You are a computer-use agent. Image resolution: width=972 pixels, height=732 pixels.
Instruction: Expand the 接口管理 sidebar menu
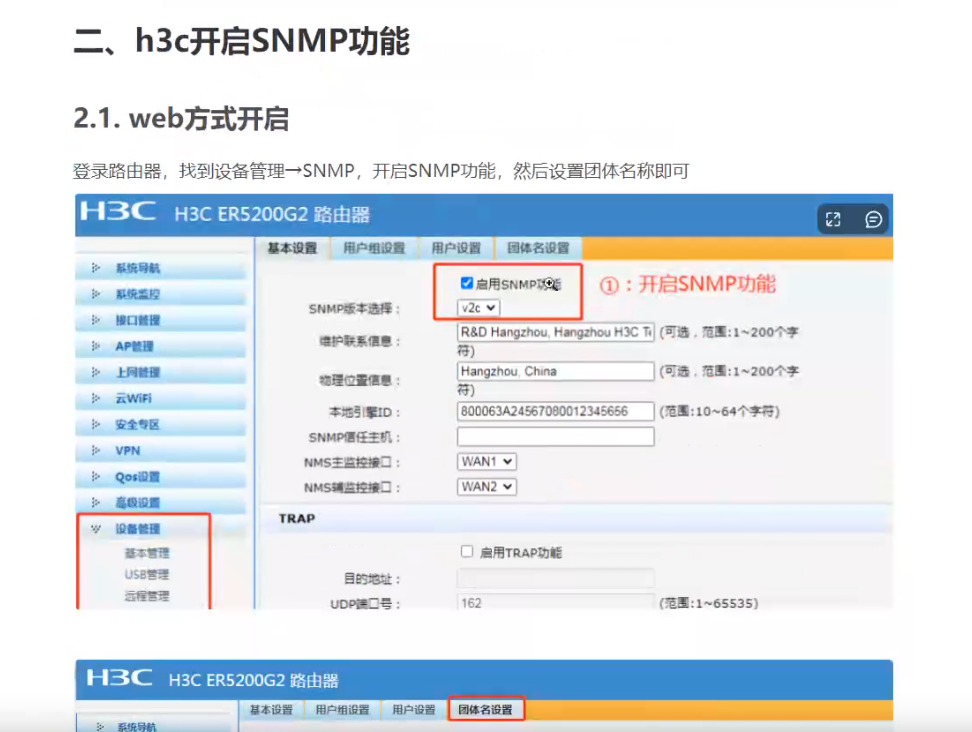pos(161,320)
